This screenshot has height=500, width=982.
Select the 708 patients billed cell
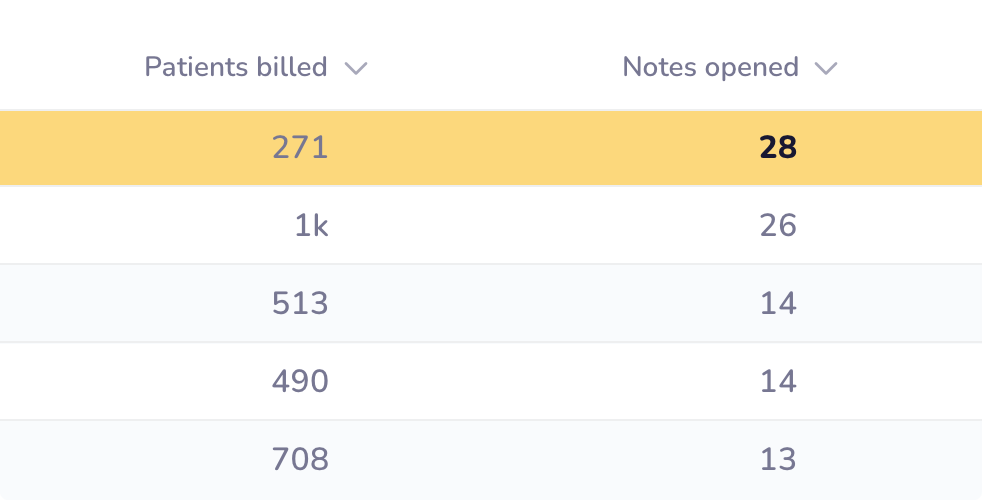click(300, 460)
